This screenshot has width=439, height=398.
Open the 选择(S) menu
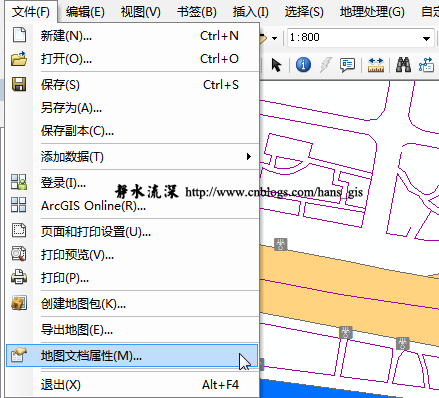pyautogui.click(x=304, y=12)
